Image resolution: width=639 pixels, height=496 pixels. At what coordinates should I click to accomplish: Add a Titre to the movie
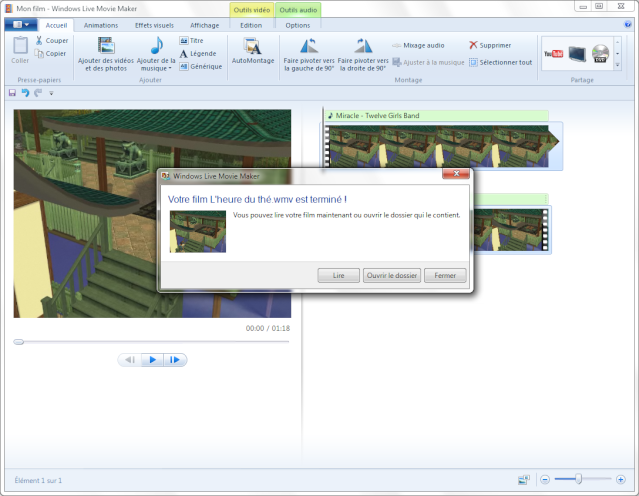[x=192, y=40]
